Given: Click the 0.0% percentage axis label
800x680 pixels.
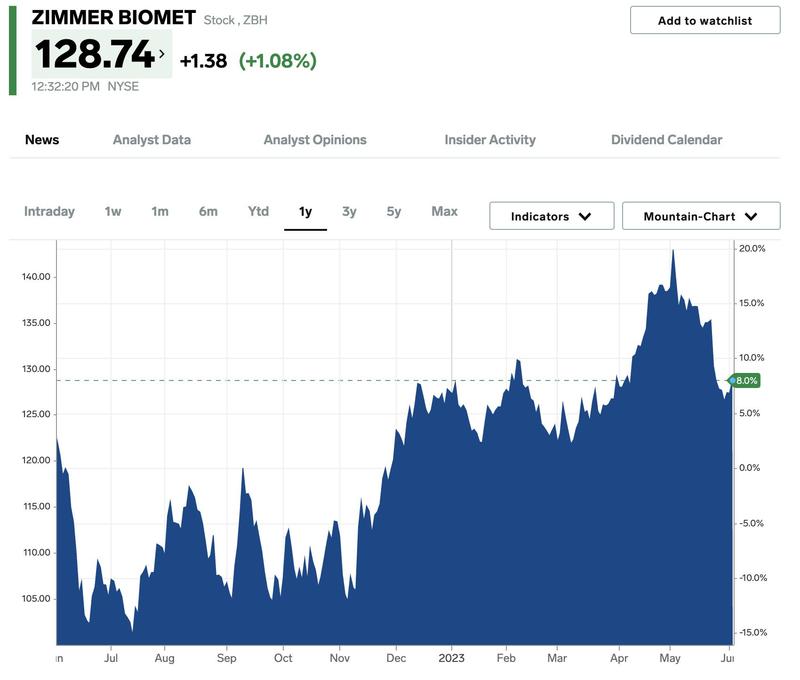Looking at the screenshot, I should (749, 468).
